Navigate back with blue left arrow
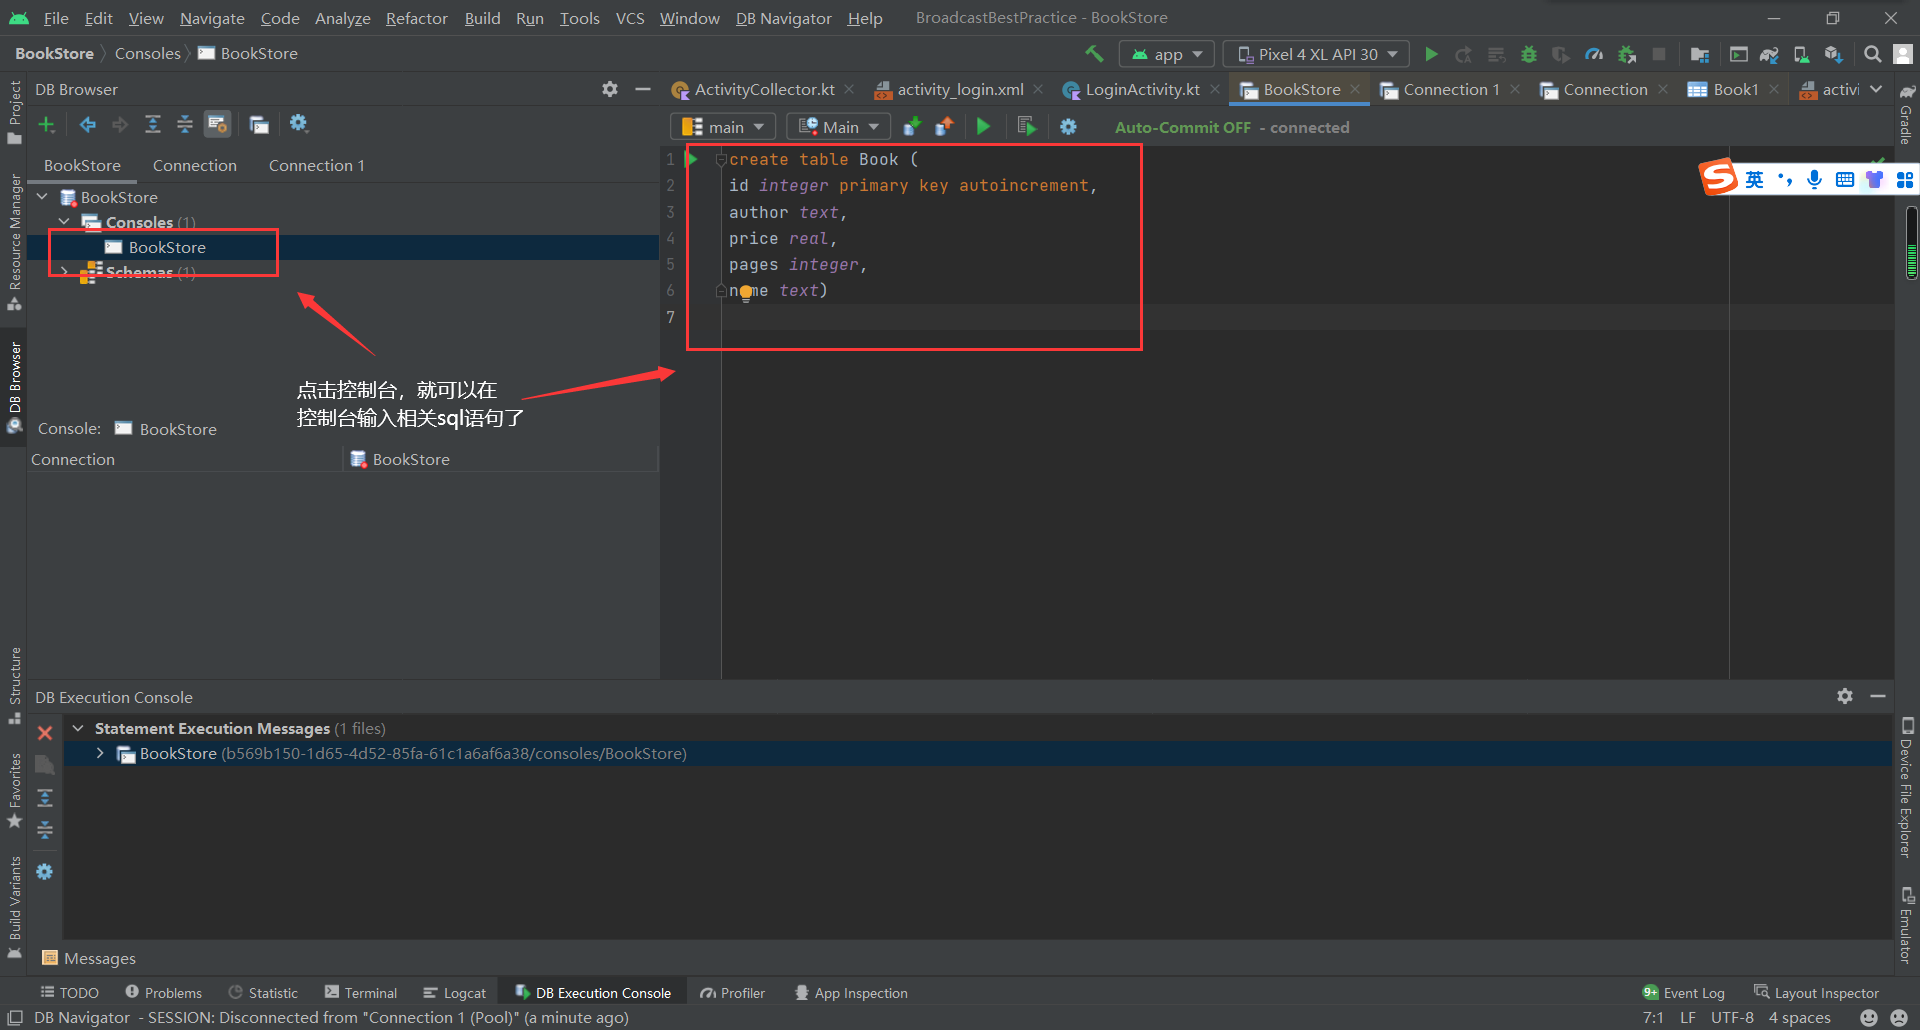The width and height of the screenshot is (1920, 1030). [88, 125]
